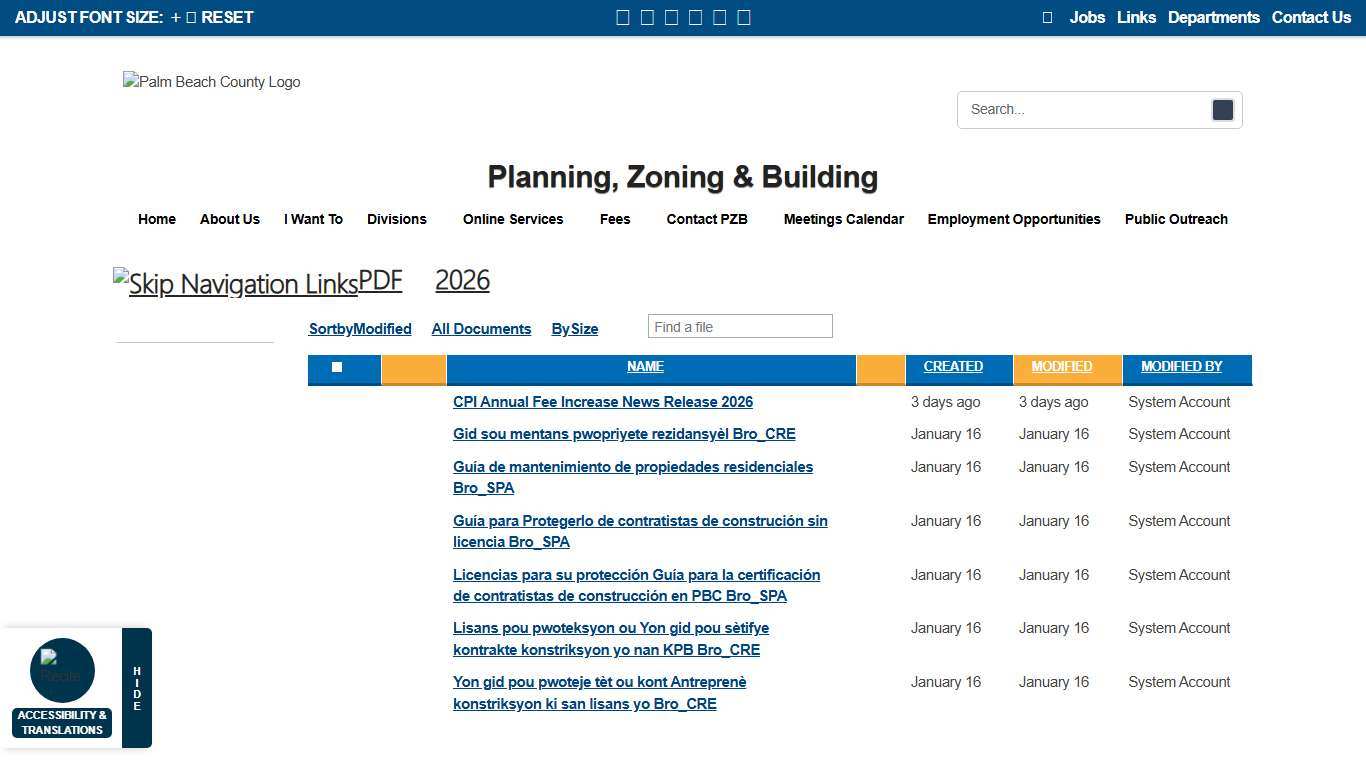The image size is (1366, 768).
Task: Switch to the All Documents view
Action: point(481,329)
